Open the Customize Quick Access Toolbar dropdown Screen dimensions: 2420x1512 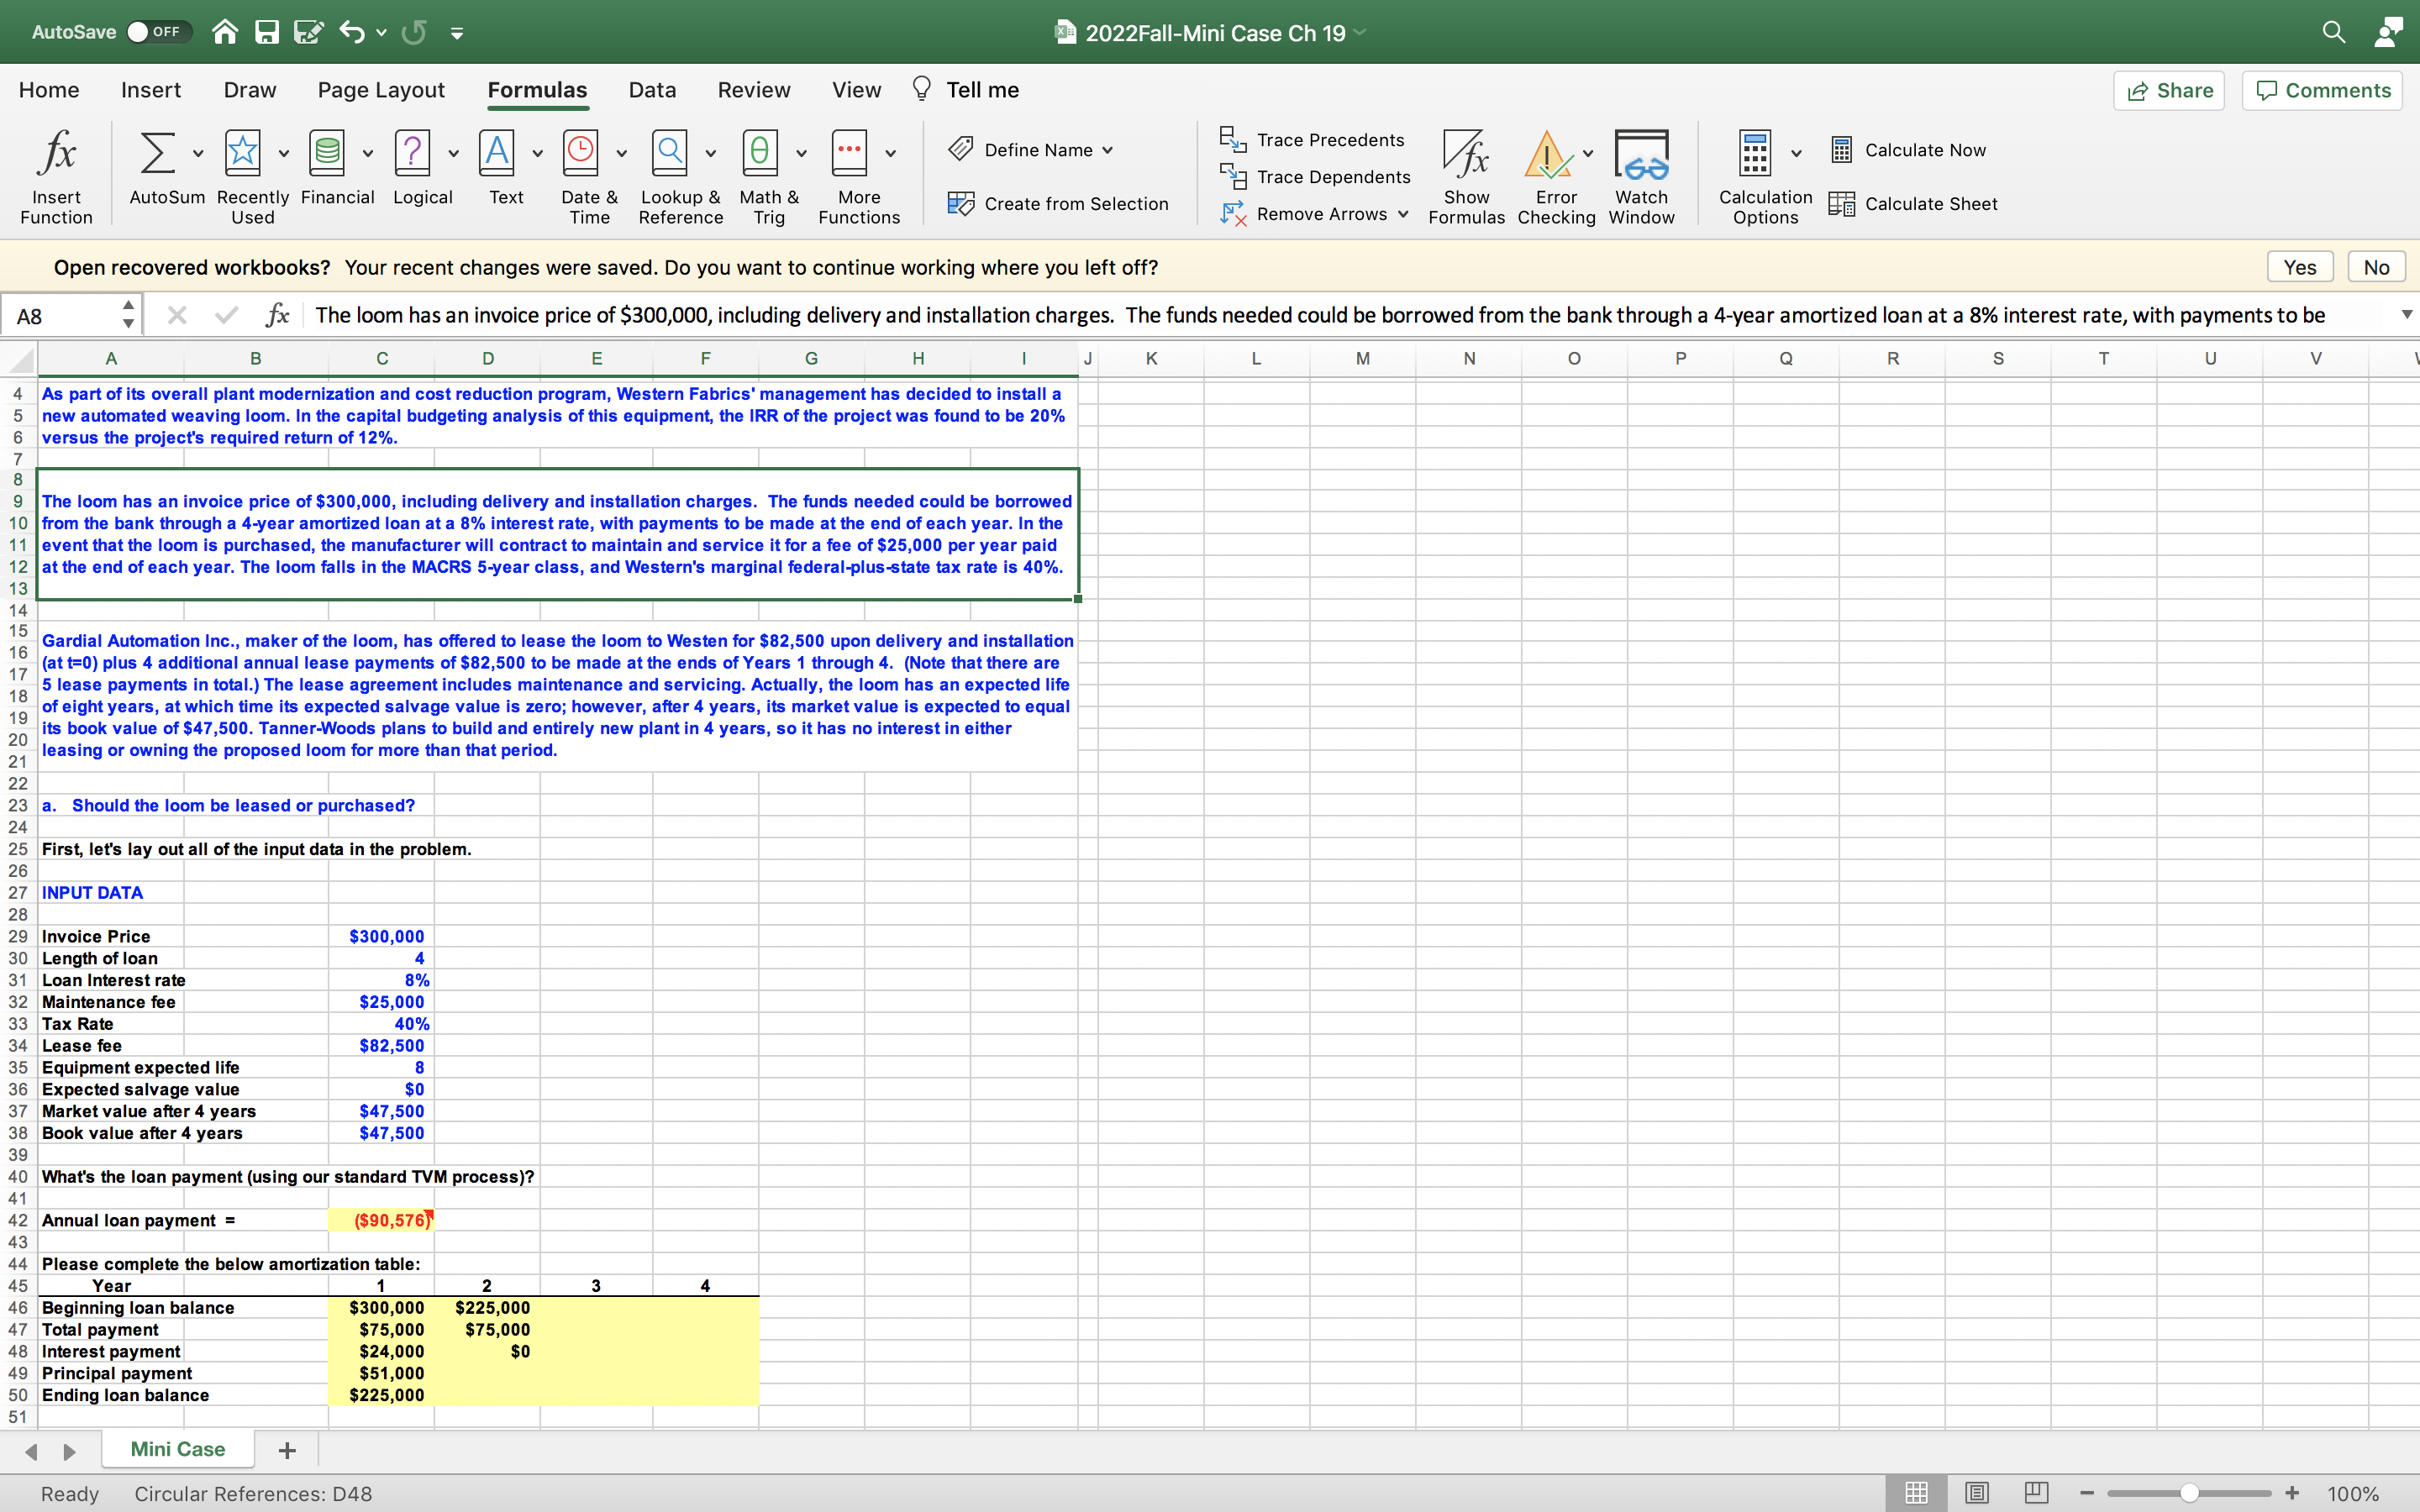pyautogui.click(x=457, y=33)
